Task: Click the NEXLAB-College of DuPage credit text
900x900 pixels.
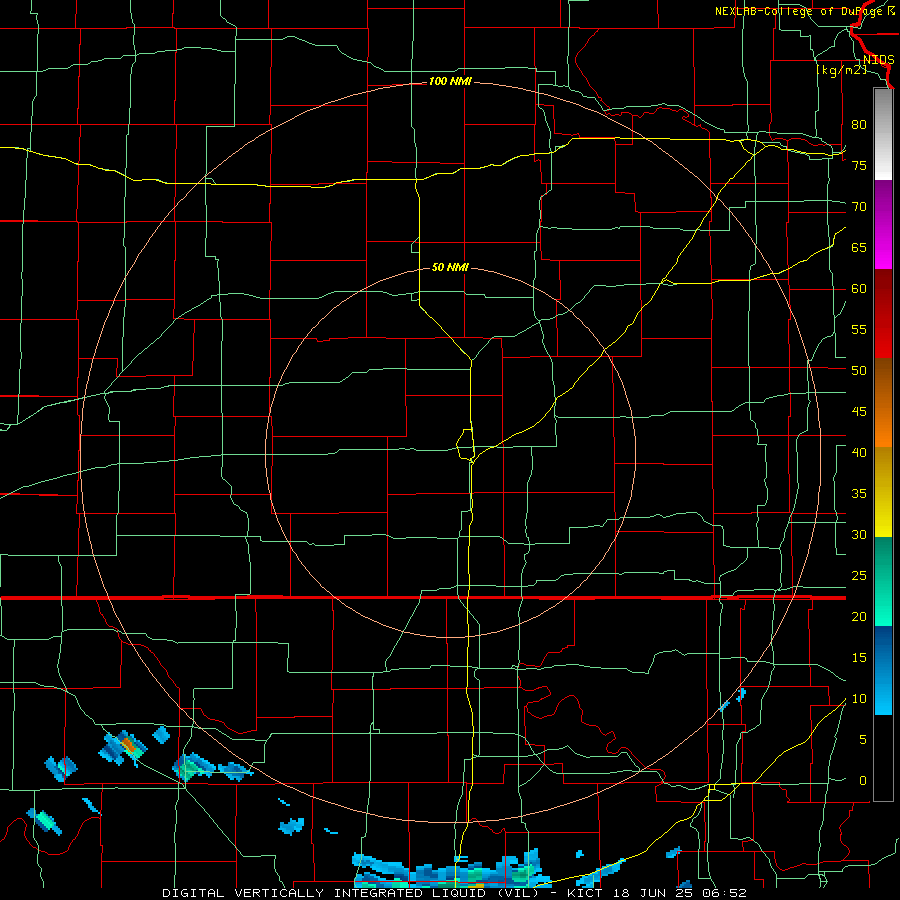Action: [804, 11]
